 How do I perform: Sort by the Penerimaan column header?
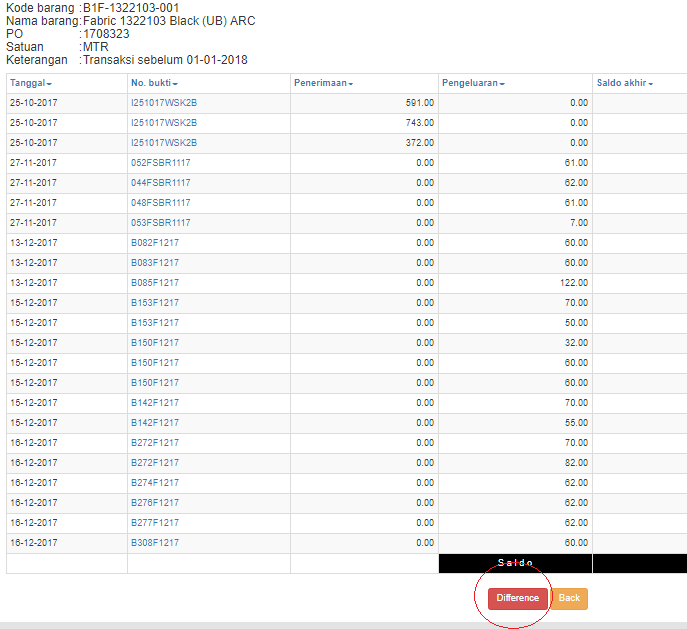323,83
